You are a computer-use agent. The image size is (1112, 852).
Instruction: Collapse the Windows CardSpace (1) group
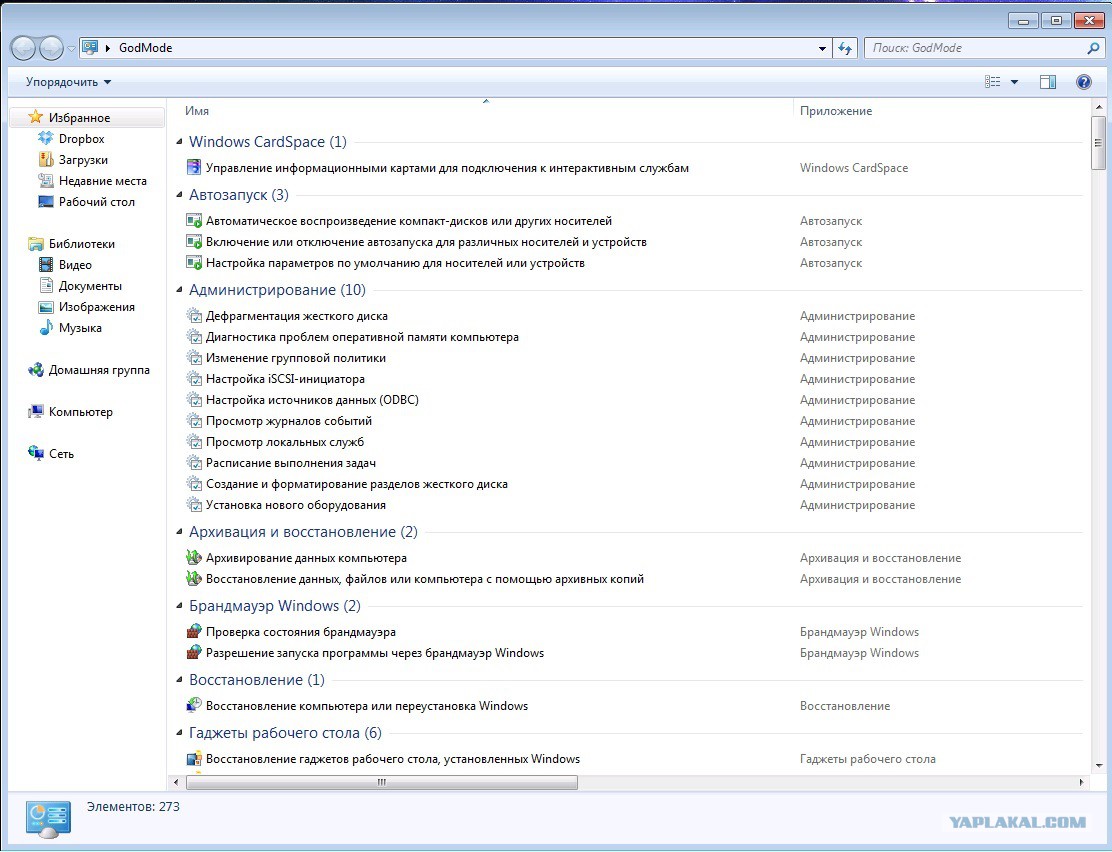[179, 142]
